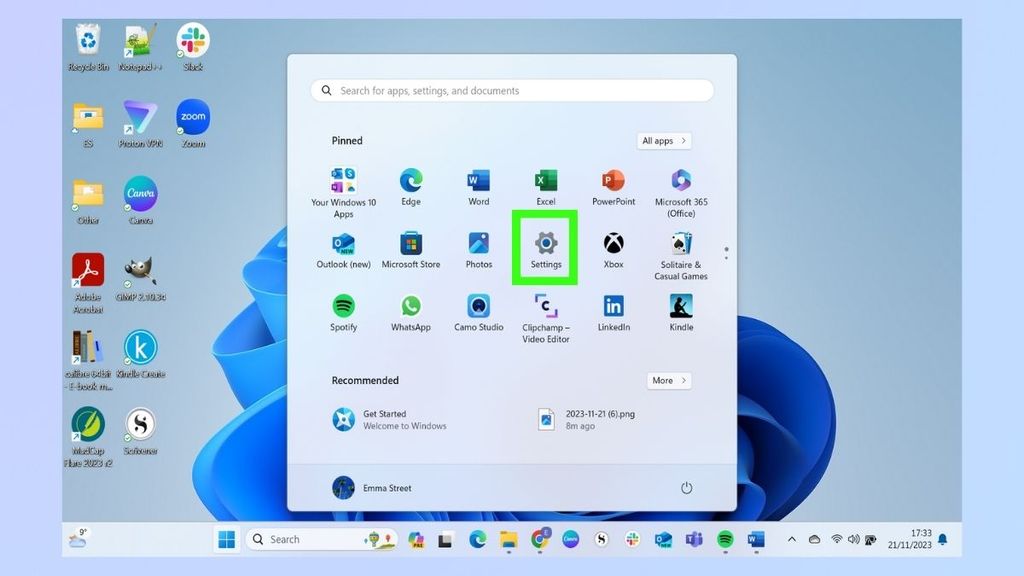Show hidden system tray icons
Image resolution: width=1024 pixels, height=576 pixels.
click(x=791, y=539)
